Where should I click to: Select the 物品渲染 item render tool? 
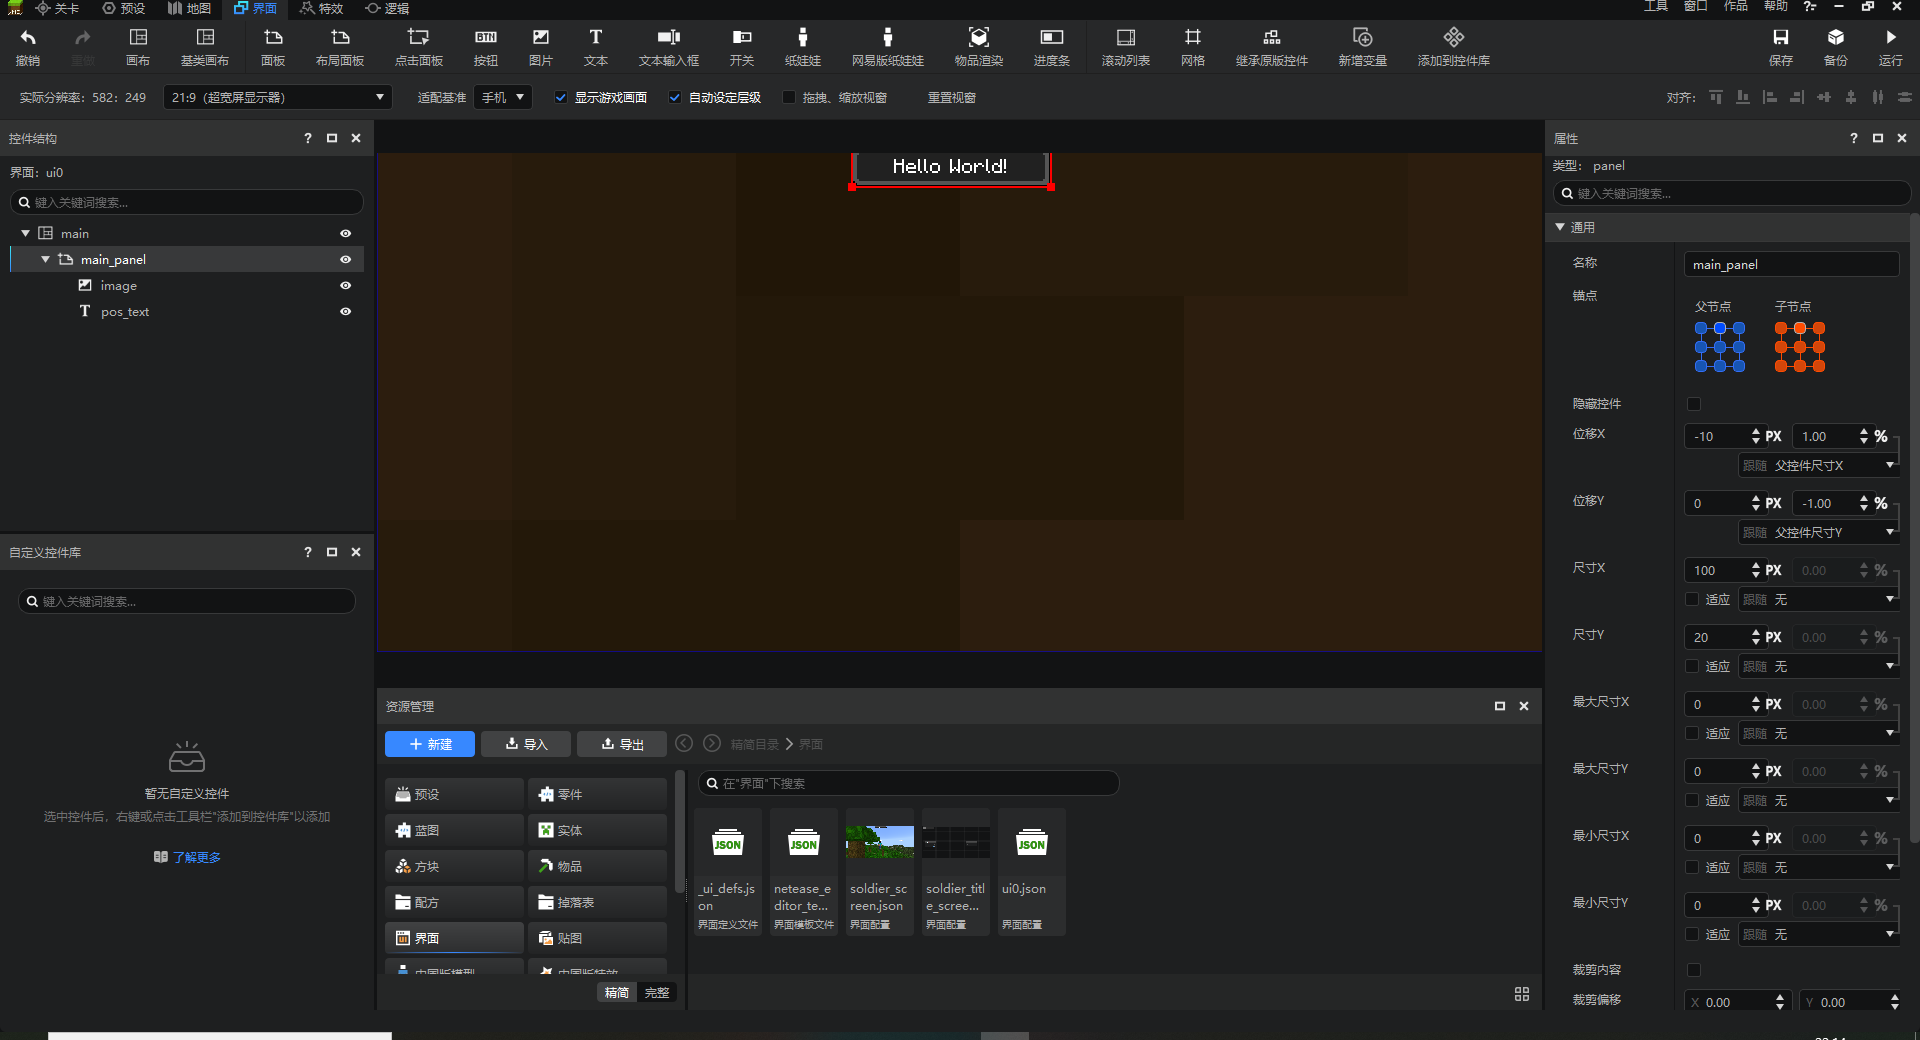click(978, 46)
